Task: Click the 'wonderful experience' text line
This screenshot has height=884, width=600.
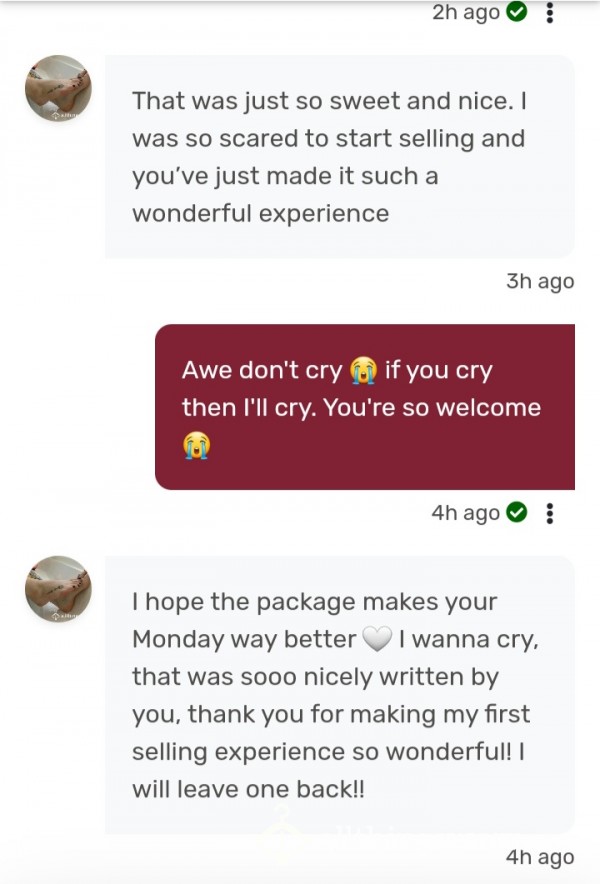Action: click(261, 214)
